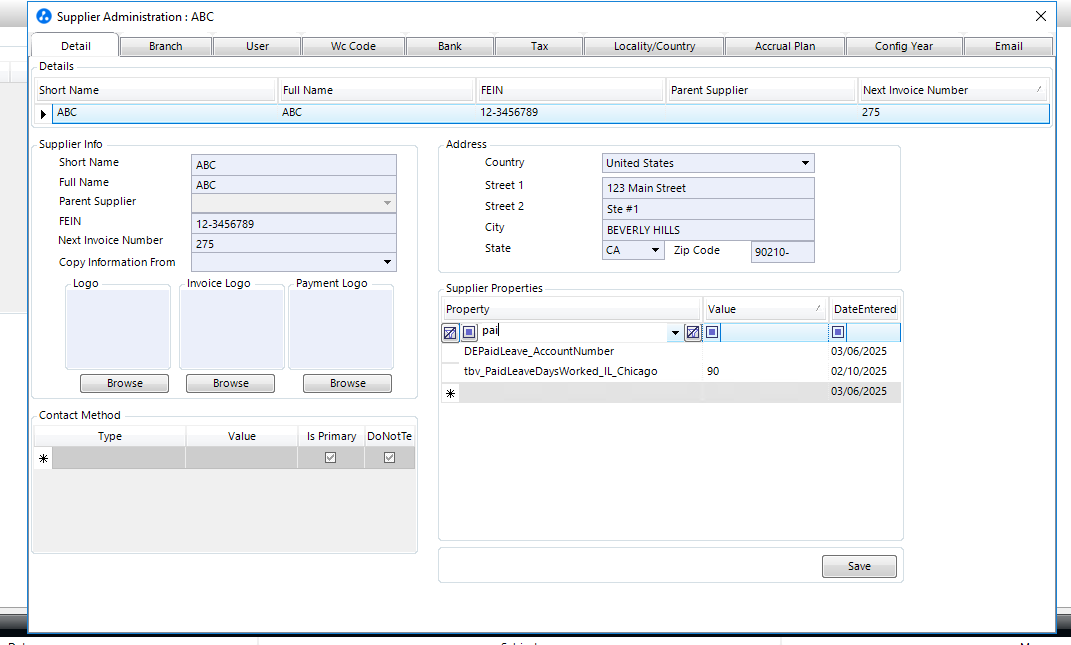Click the Save button

point(859,567)
